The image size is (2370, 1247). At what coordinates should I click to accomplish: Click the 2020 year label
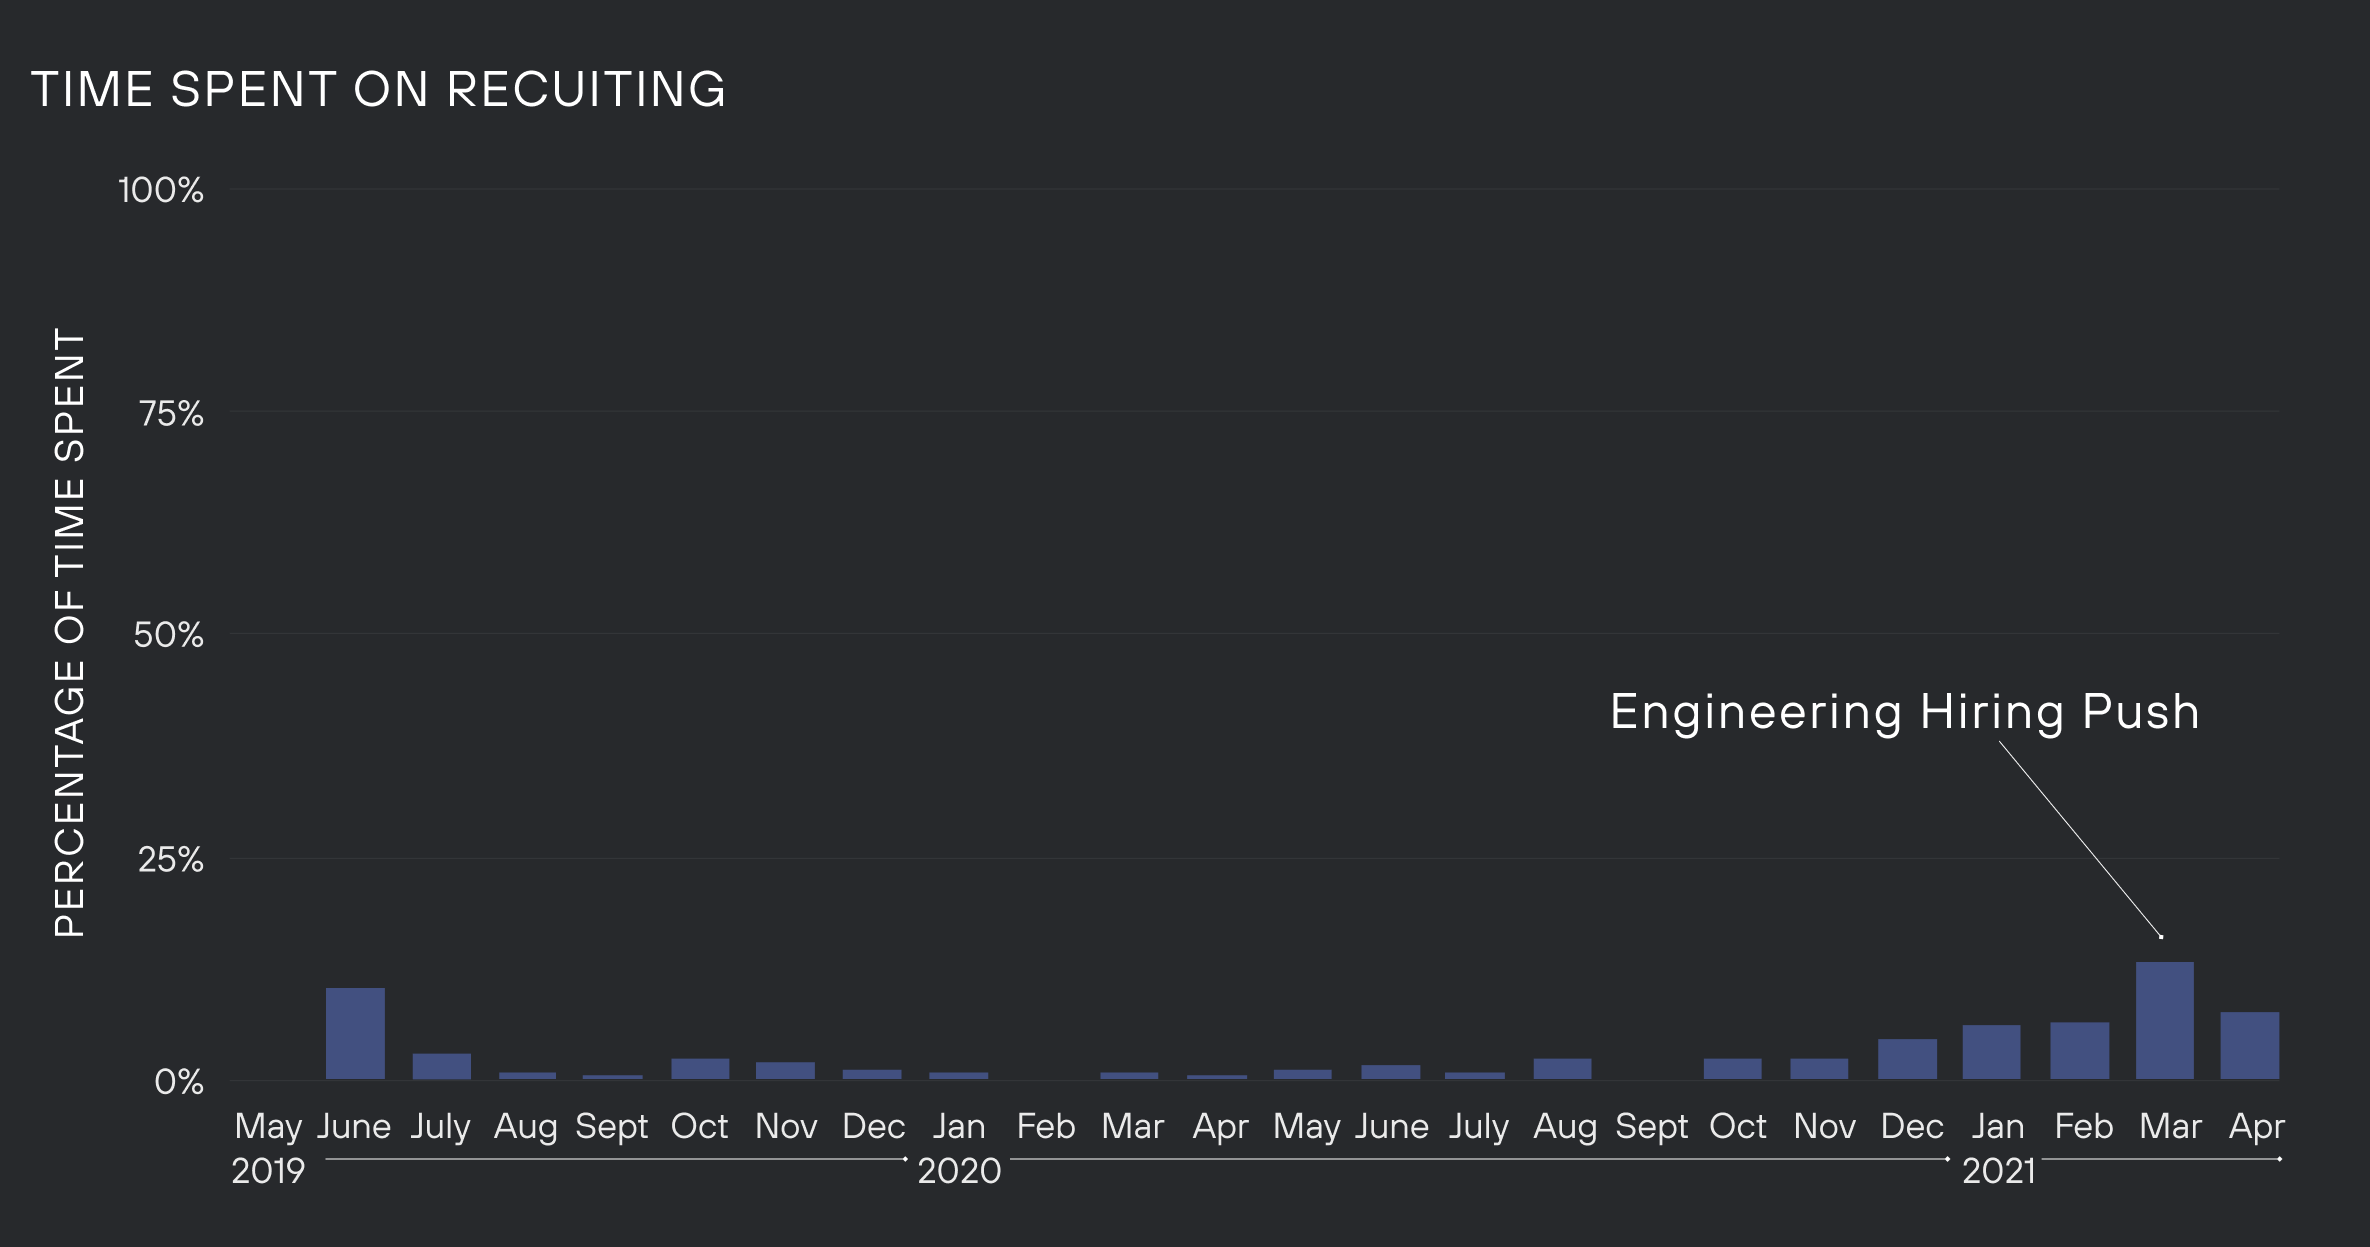pos(959,1171)
